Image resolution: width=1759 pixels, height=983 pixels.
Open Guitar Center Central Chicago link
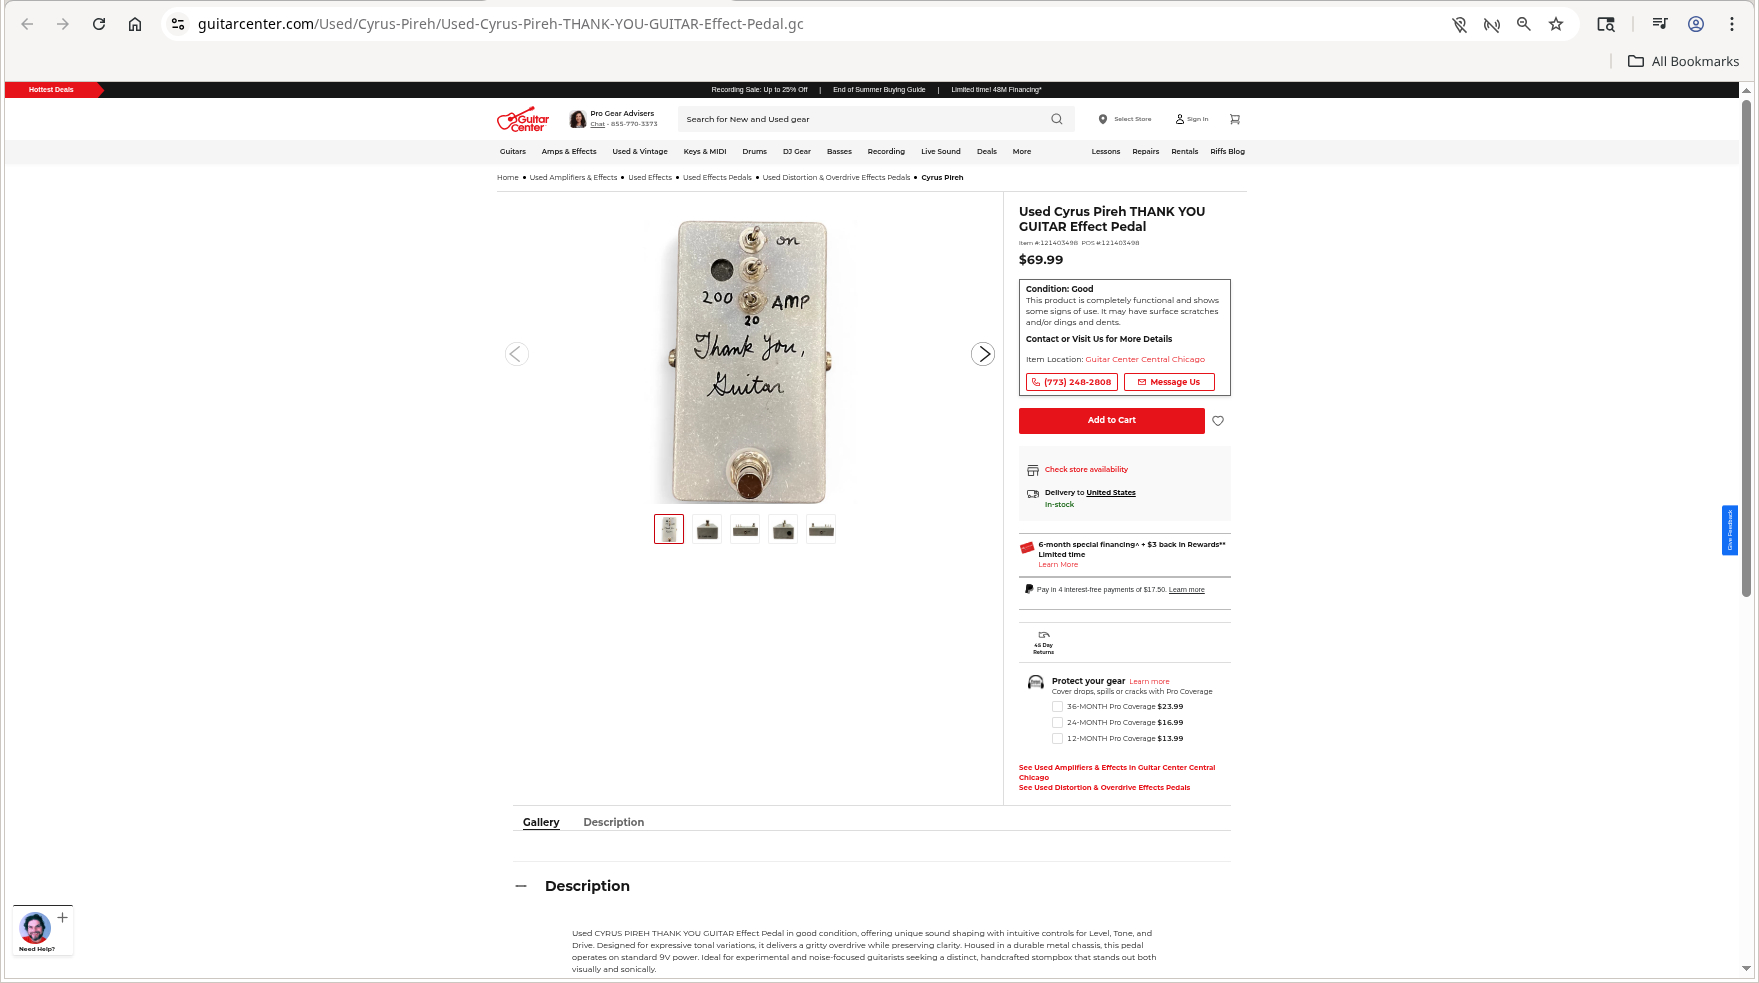[x=1145, y=359]
